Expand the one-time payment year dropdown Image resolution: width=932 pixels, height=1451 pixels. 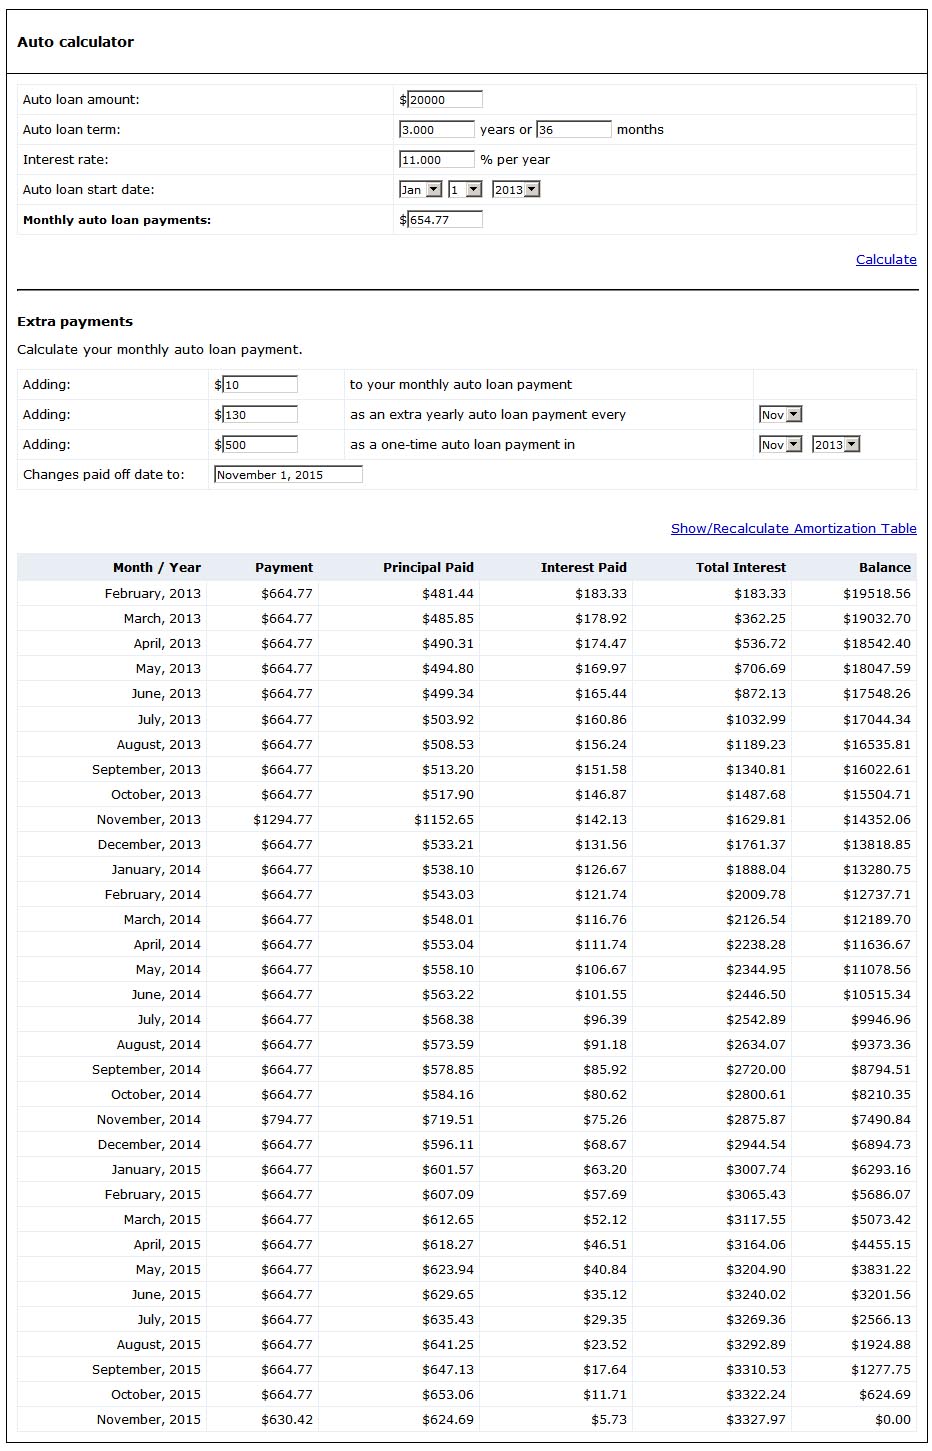(x=836, y=444)
